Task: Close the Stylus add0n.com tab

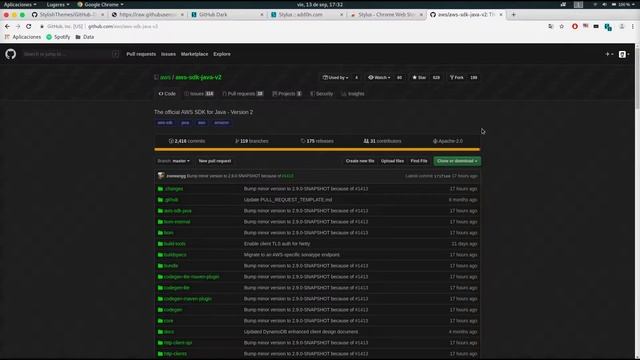Action: coord(342,15)
